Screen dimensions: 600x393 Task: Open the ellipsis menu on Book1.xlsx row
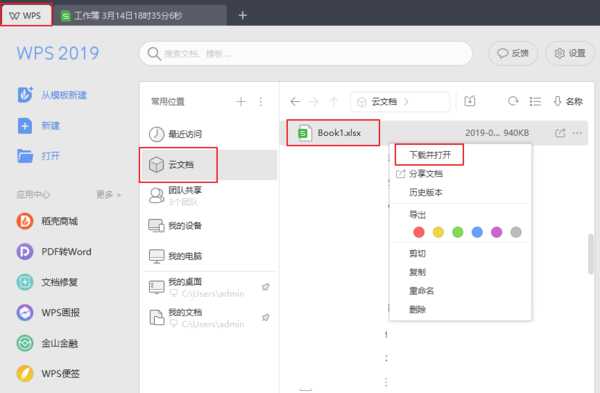577,133
